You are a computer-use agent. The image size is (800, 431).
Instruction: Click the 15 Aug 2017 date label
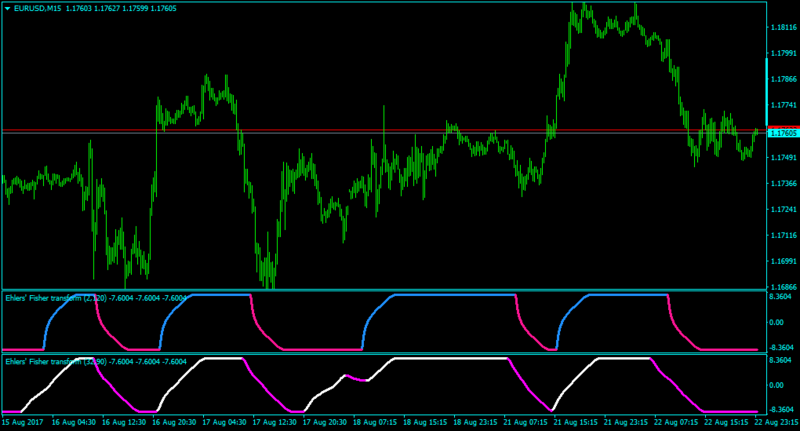point(22,422)
